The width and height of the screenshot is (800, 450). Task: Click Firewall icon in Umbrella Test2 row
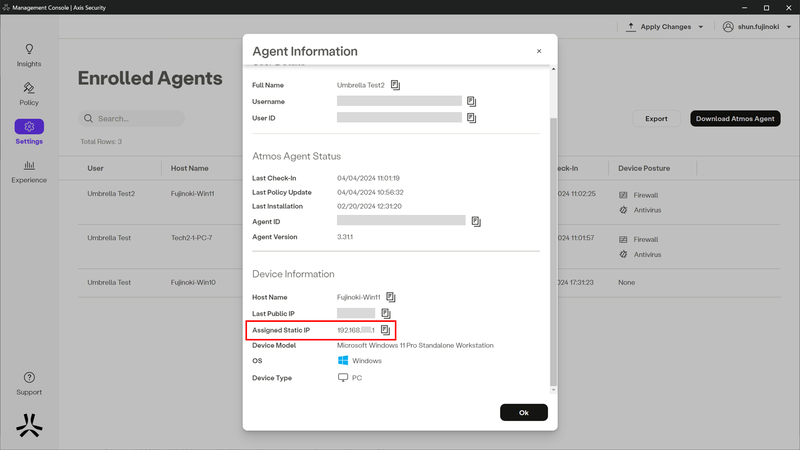623,195
